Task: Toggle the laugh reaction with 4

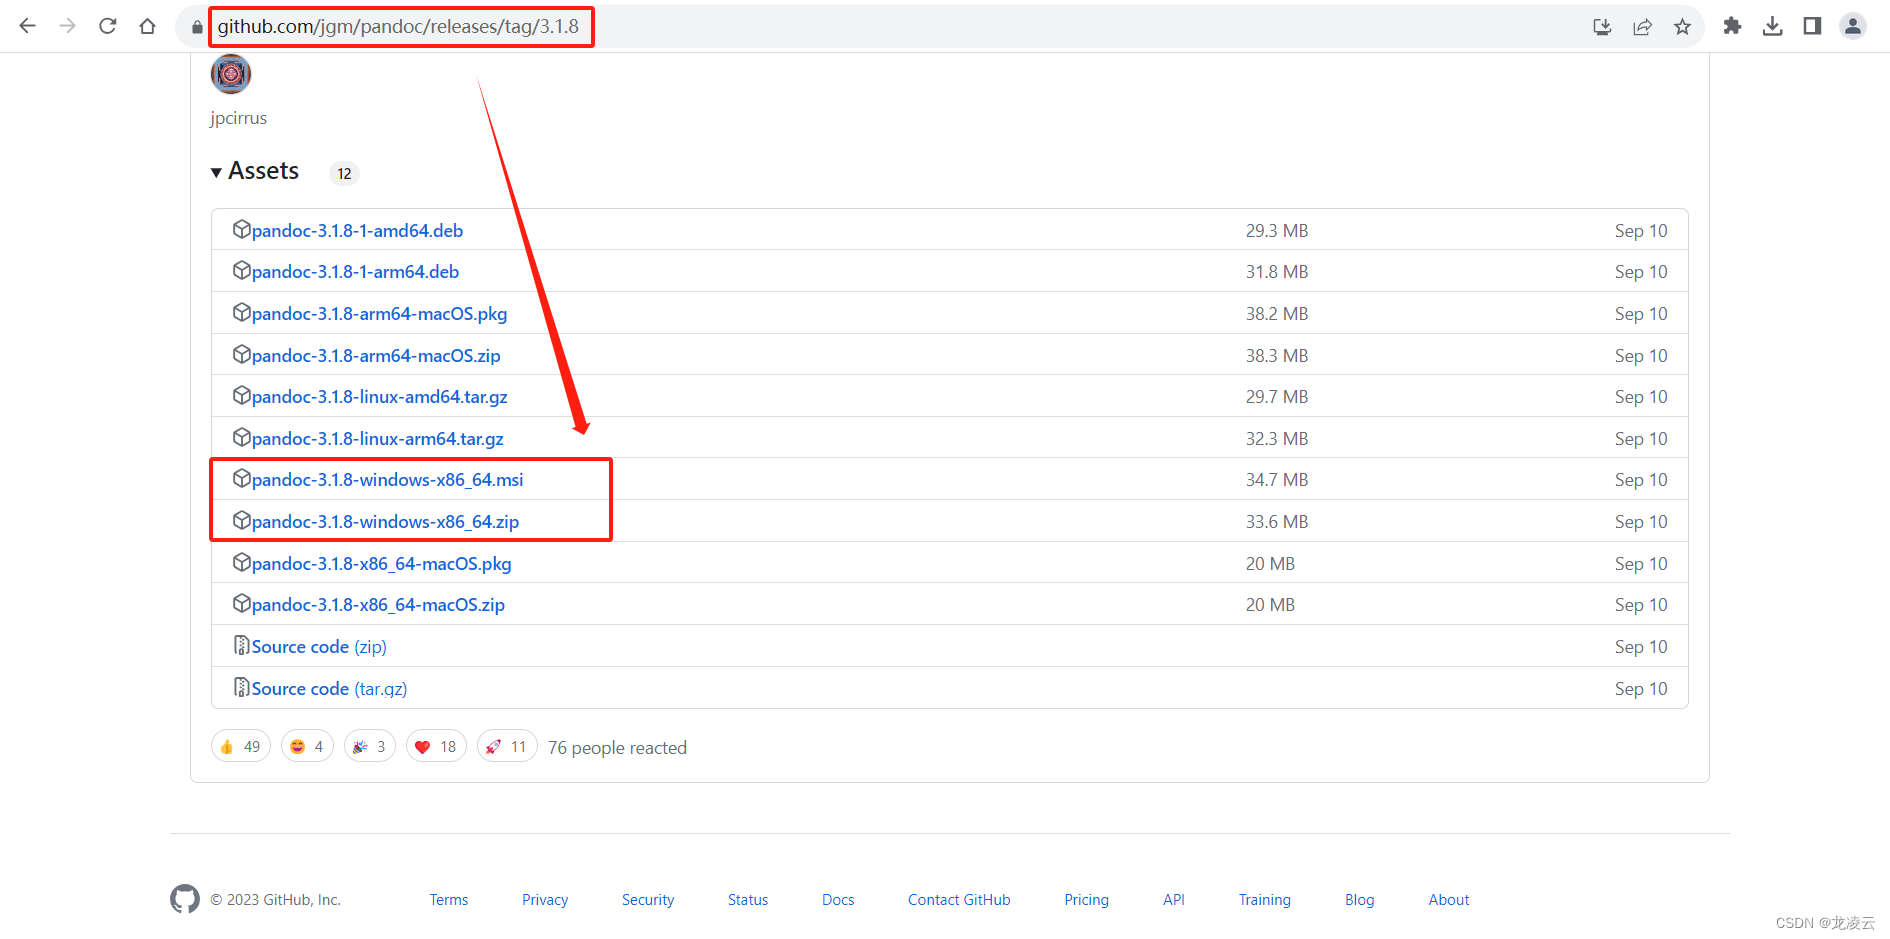Action: [x=307, y=746]
